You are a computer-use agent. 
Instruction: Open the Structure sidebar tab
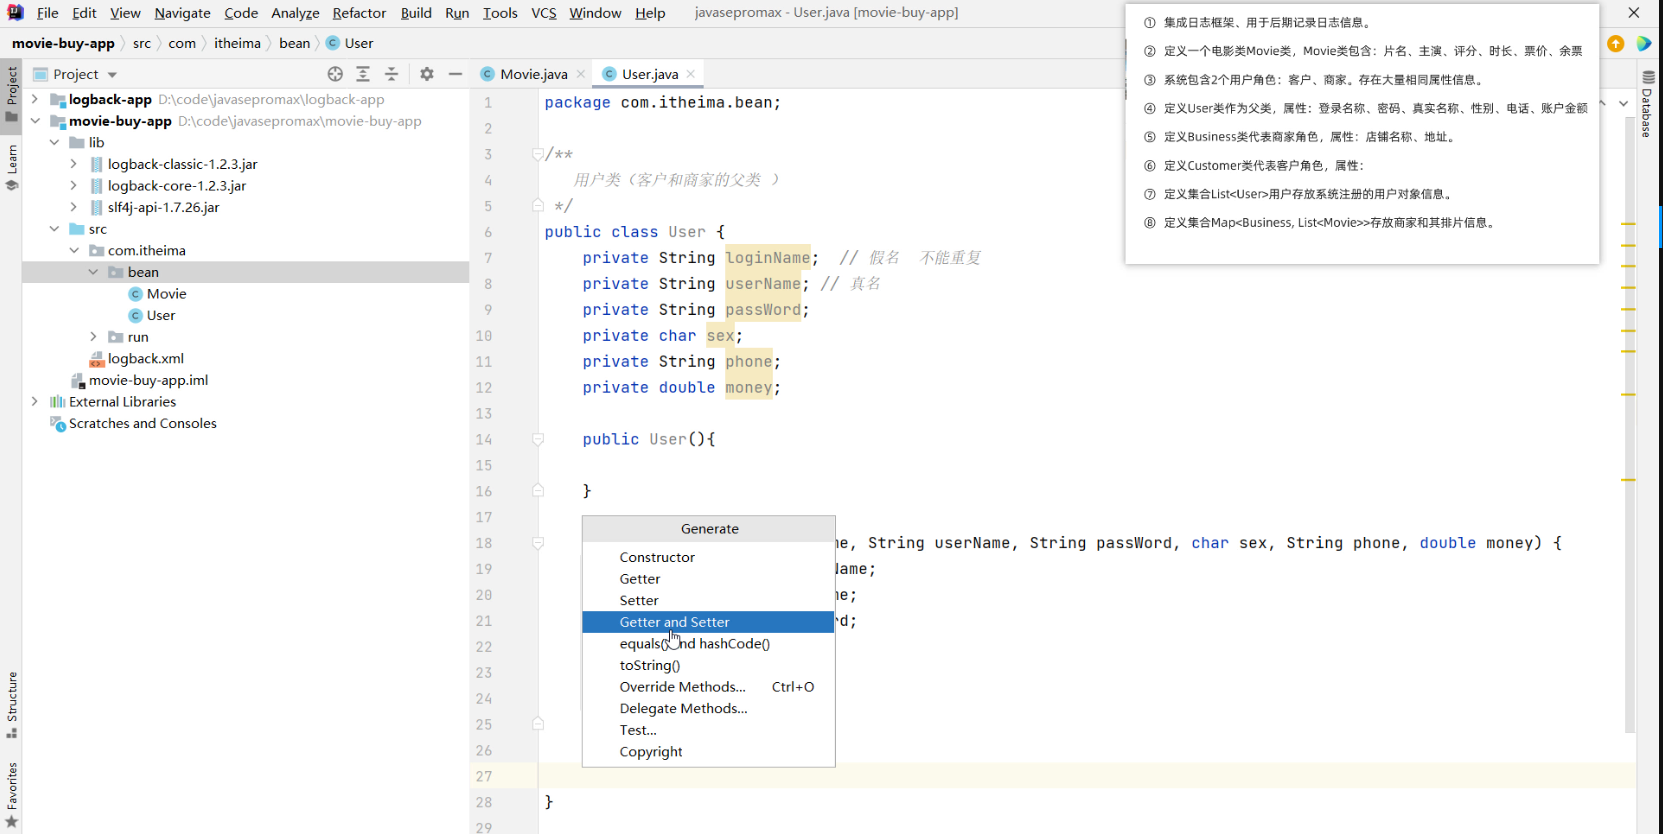[12, 705]
